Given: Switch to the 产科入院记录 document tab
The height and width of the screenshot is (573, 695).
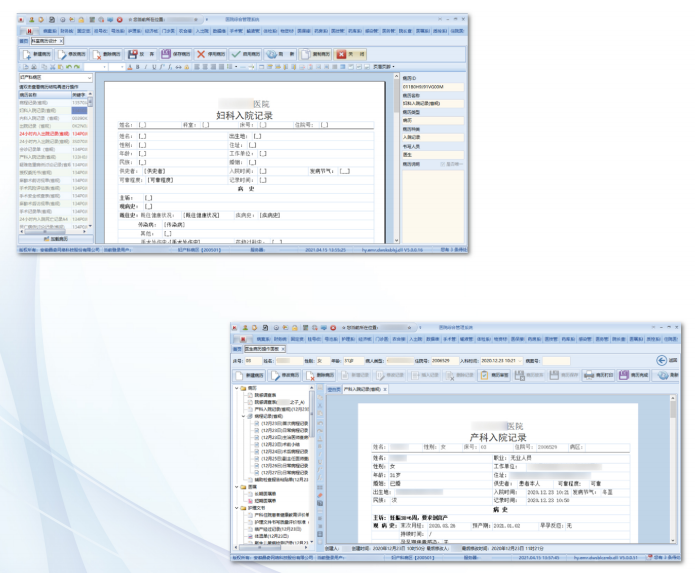Looking at the screenshot, I should [363, 389].
